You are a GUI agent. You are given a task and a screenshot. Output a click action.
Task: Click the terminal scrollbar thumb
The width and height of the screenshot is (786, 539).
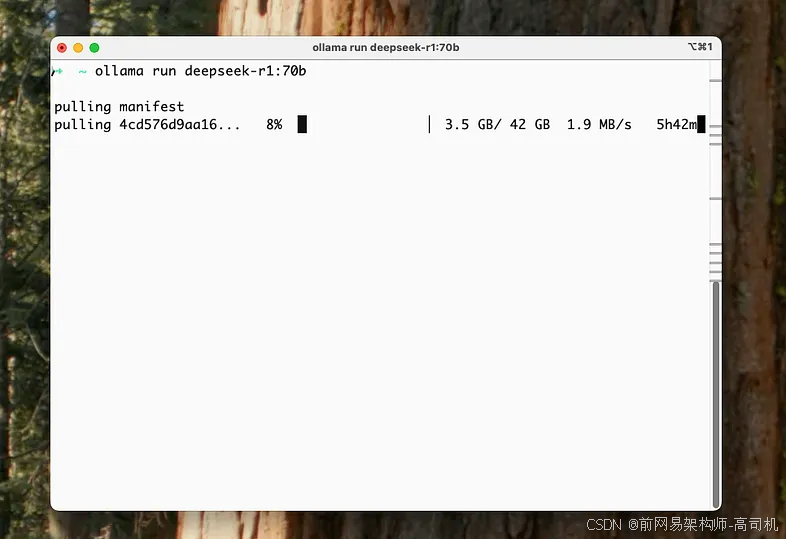716,394
